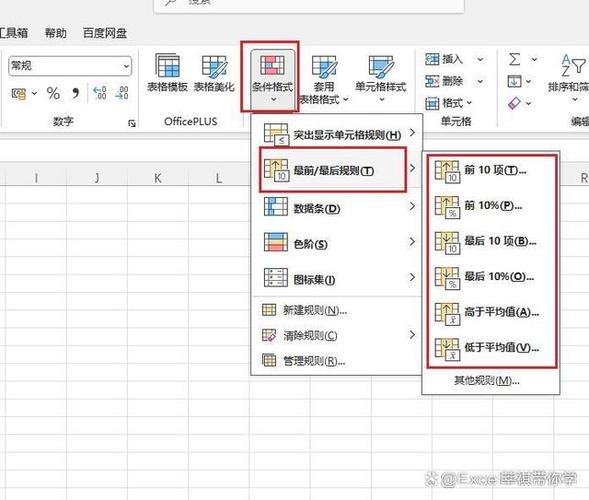Open 色阶 color scales submenu
Image resolution: width=589 pixels, height=500 pixels.
[x=337, y=243]
